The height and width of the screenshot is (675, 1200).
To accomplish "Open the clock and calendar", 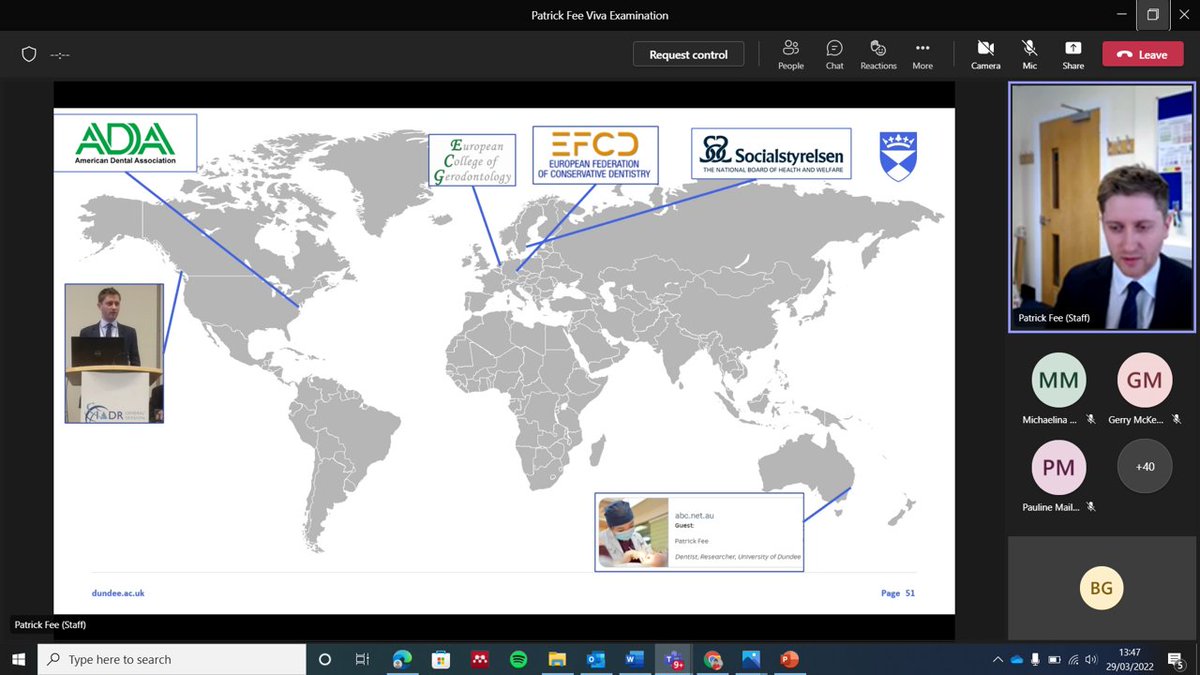I will coord(1132,659).
